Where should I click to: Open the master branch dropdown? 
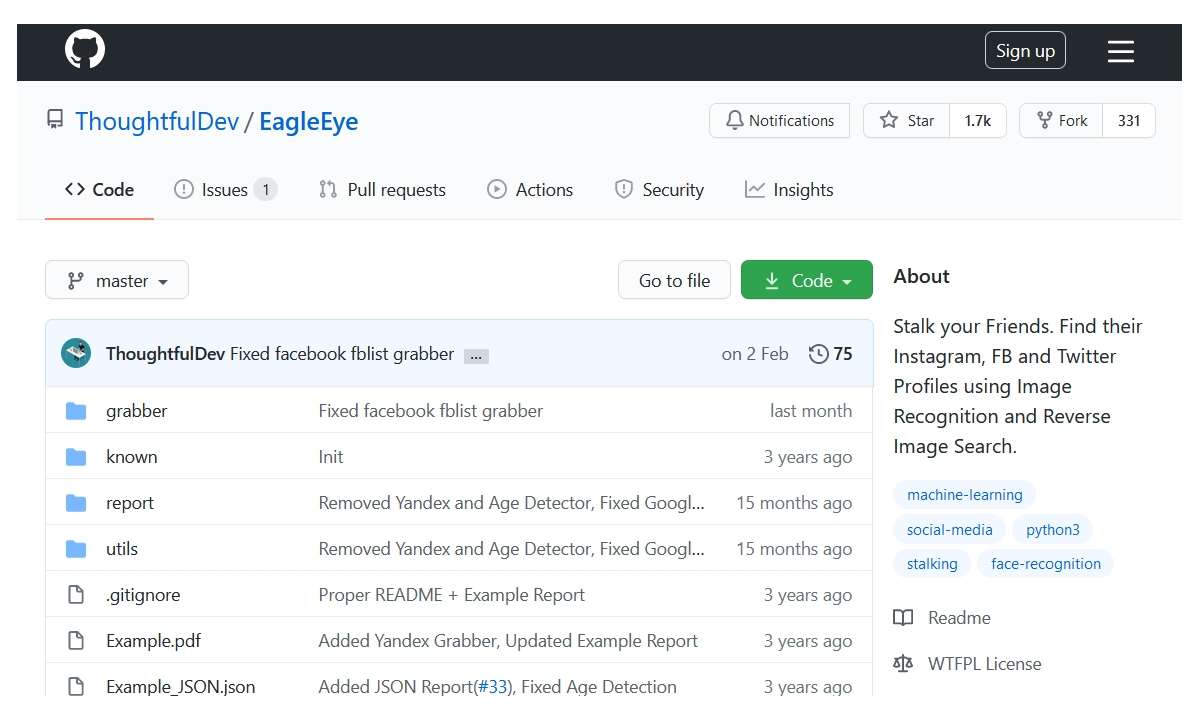click(117, 280)
